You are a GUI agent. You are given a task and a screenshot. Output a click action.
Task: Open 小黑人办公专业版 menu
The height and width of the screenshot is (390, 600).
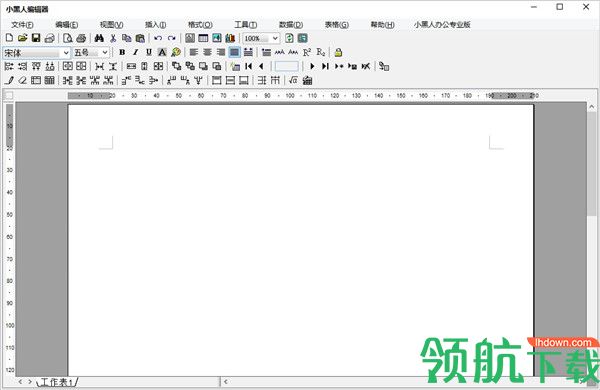[x=442, y=25]
